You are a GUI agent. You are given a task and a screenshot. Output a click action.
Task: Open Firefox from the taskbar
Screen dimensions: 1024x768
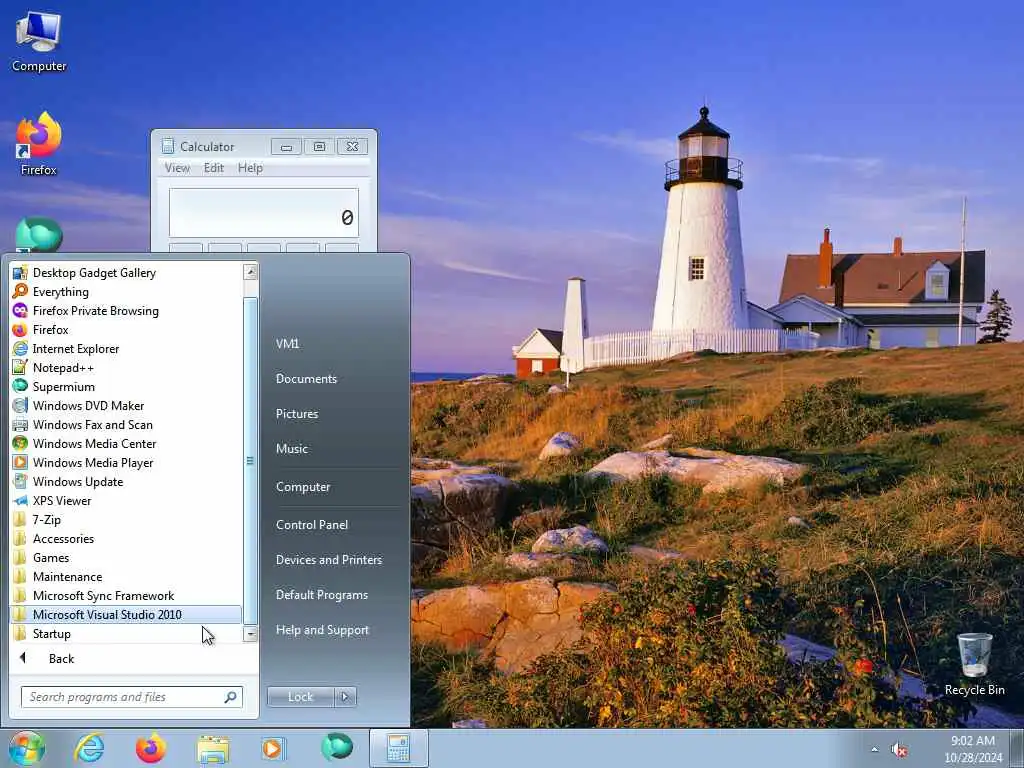click(x=151, y=748)
